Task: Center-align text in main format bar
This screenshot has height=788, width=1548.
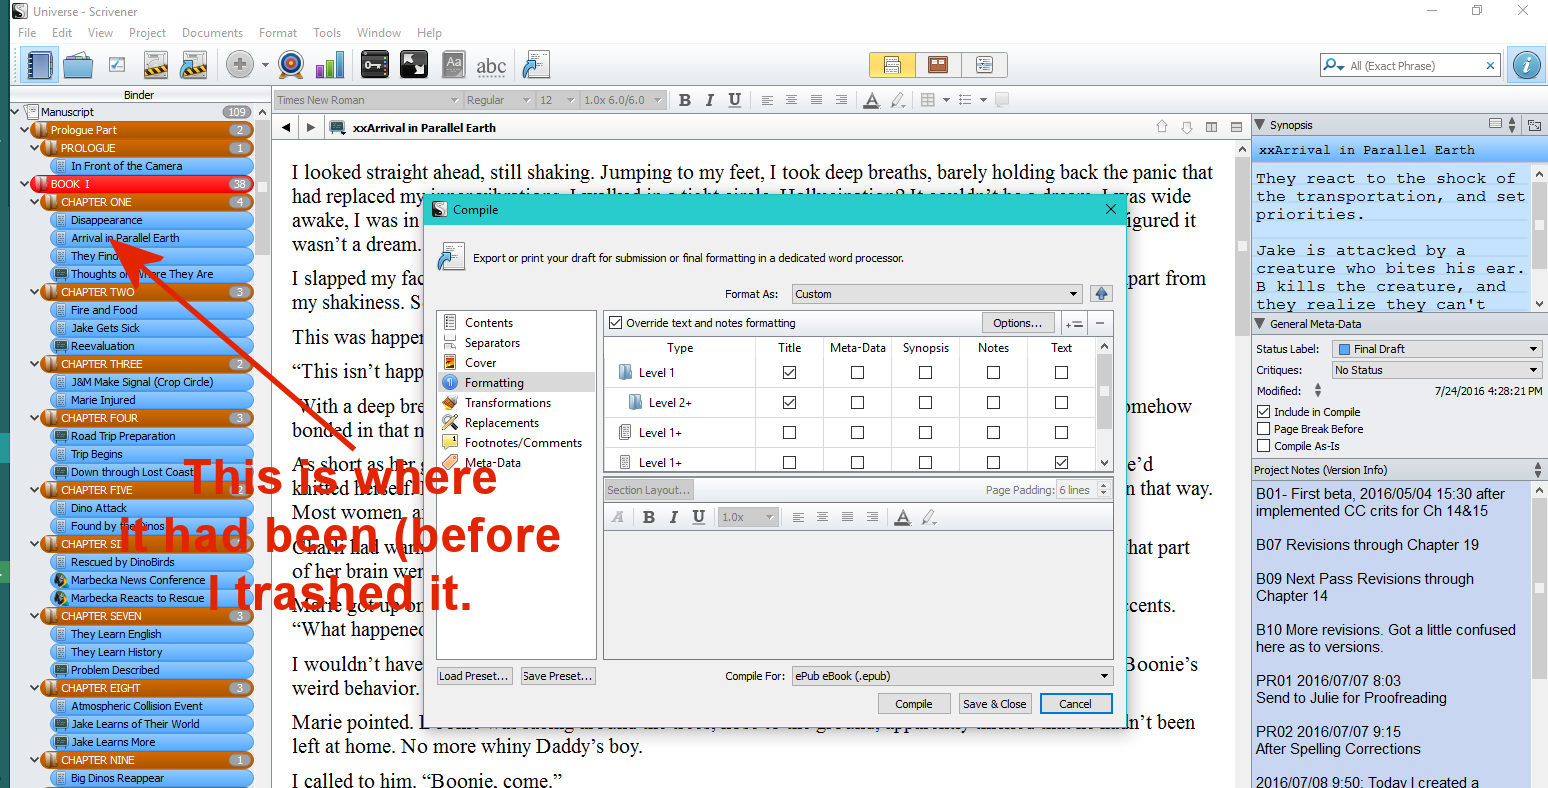Action: pyautogui.click(x=792, y=100)
